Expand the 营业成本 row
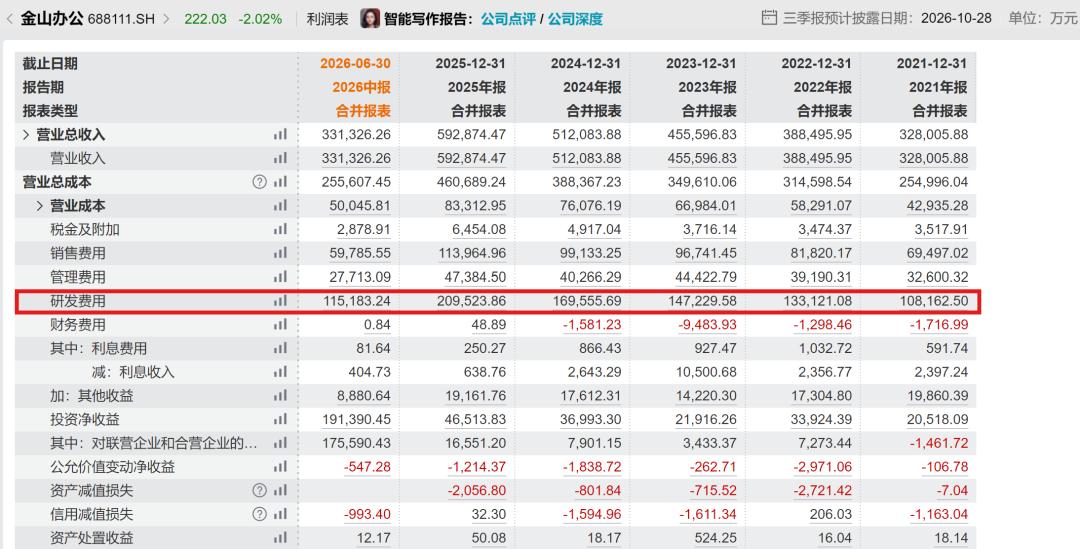 coord(40,205)
